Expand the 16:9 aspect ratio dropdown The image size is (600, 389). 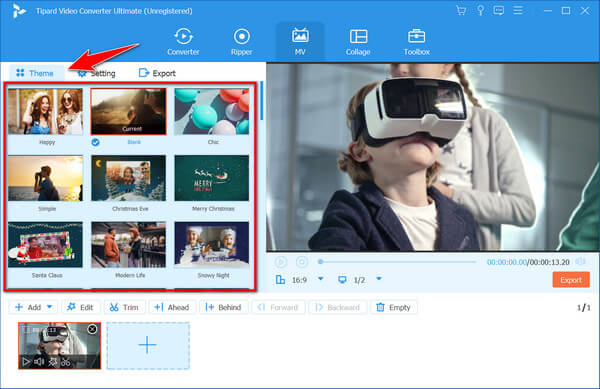tap(321, 279)
